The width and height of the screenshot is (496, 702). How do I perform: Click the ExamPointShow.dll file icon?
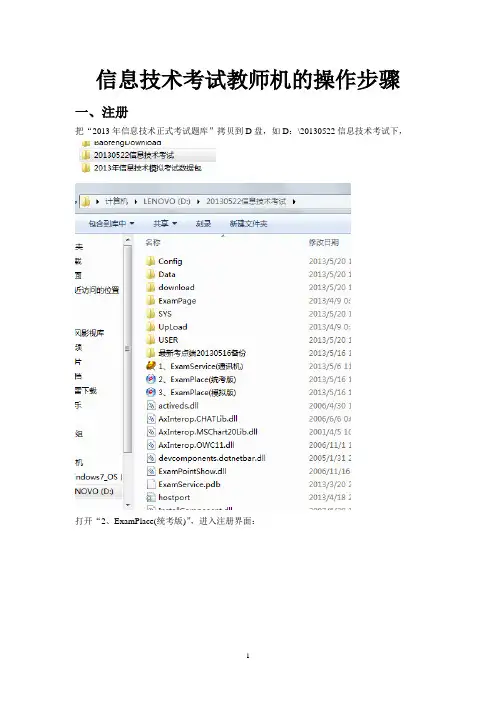151,471
